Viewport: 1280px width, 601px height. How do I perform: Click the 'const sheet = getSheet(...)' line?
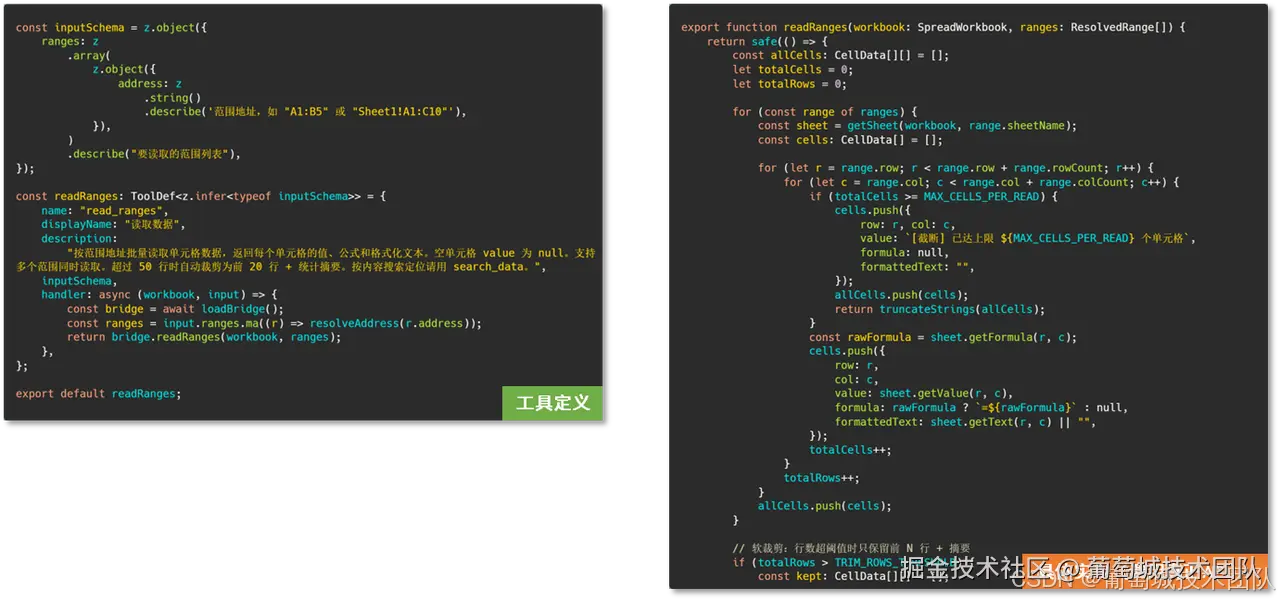917,125
